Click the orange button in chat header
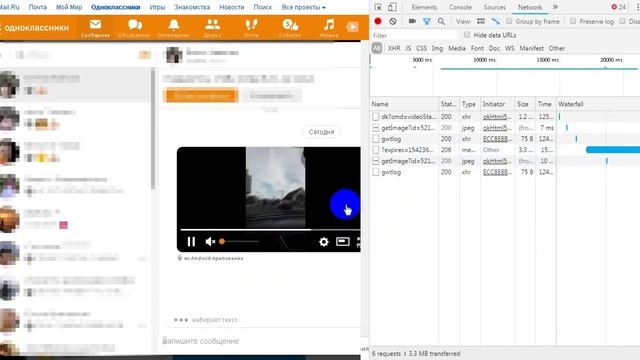Image resolution: width=640 pixels, height=360 pixels. click(x=201, y=96)
